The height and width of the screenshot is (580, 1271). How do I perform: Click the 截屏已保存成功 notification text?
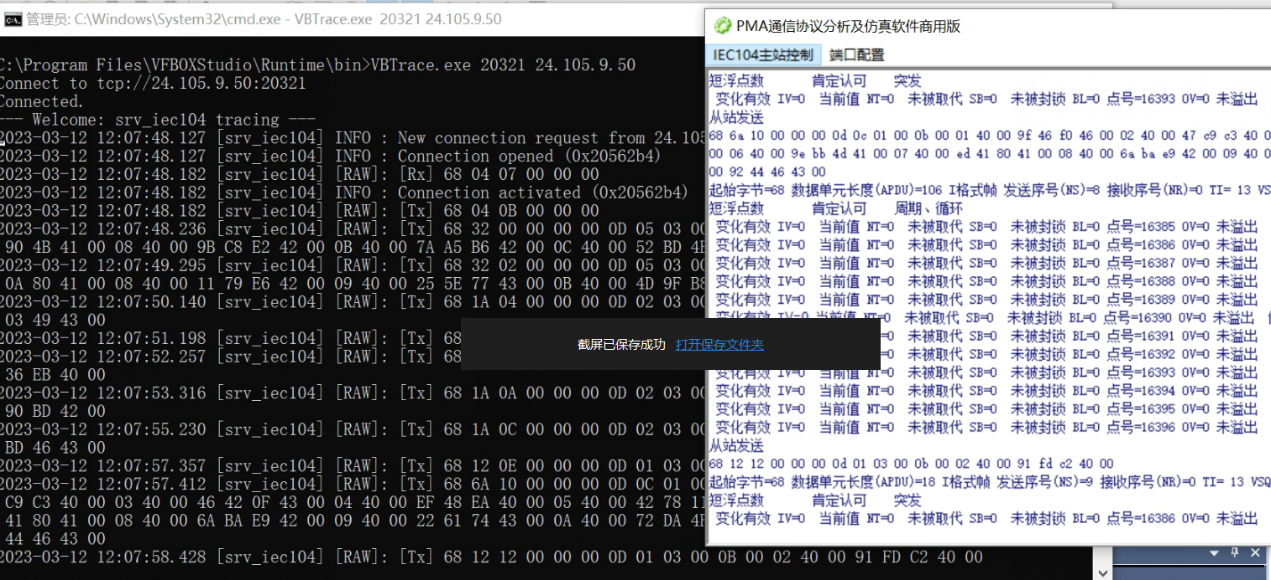click(x=621, y=345)
